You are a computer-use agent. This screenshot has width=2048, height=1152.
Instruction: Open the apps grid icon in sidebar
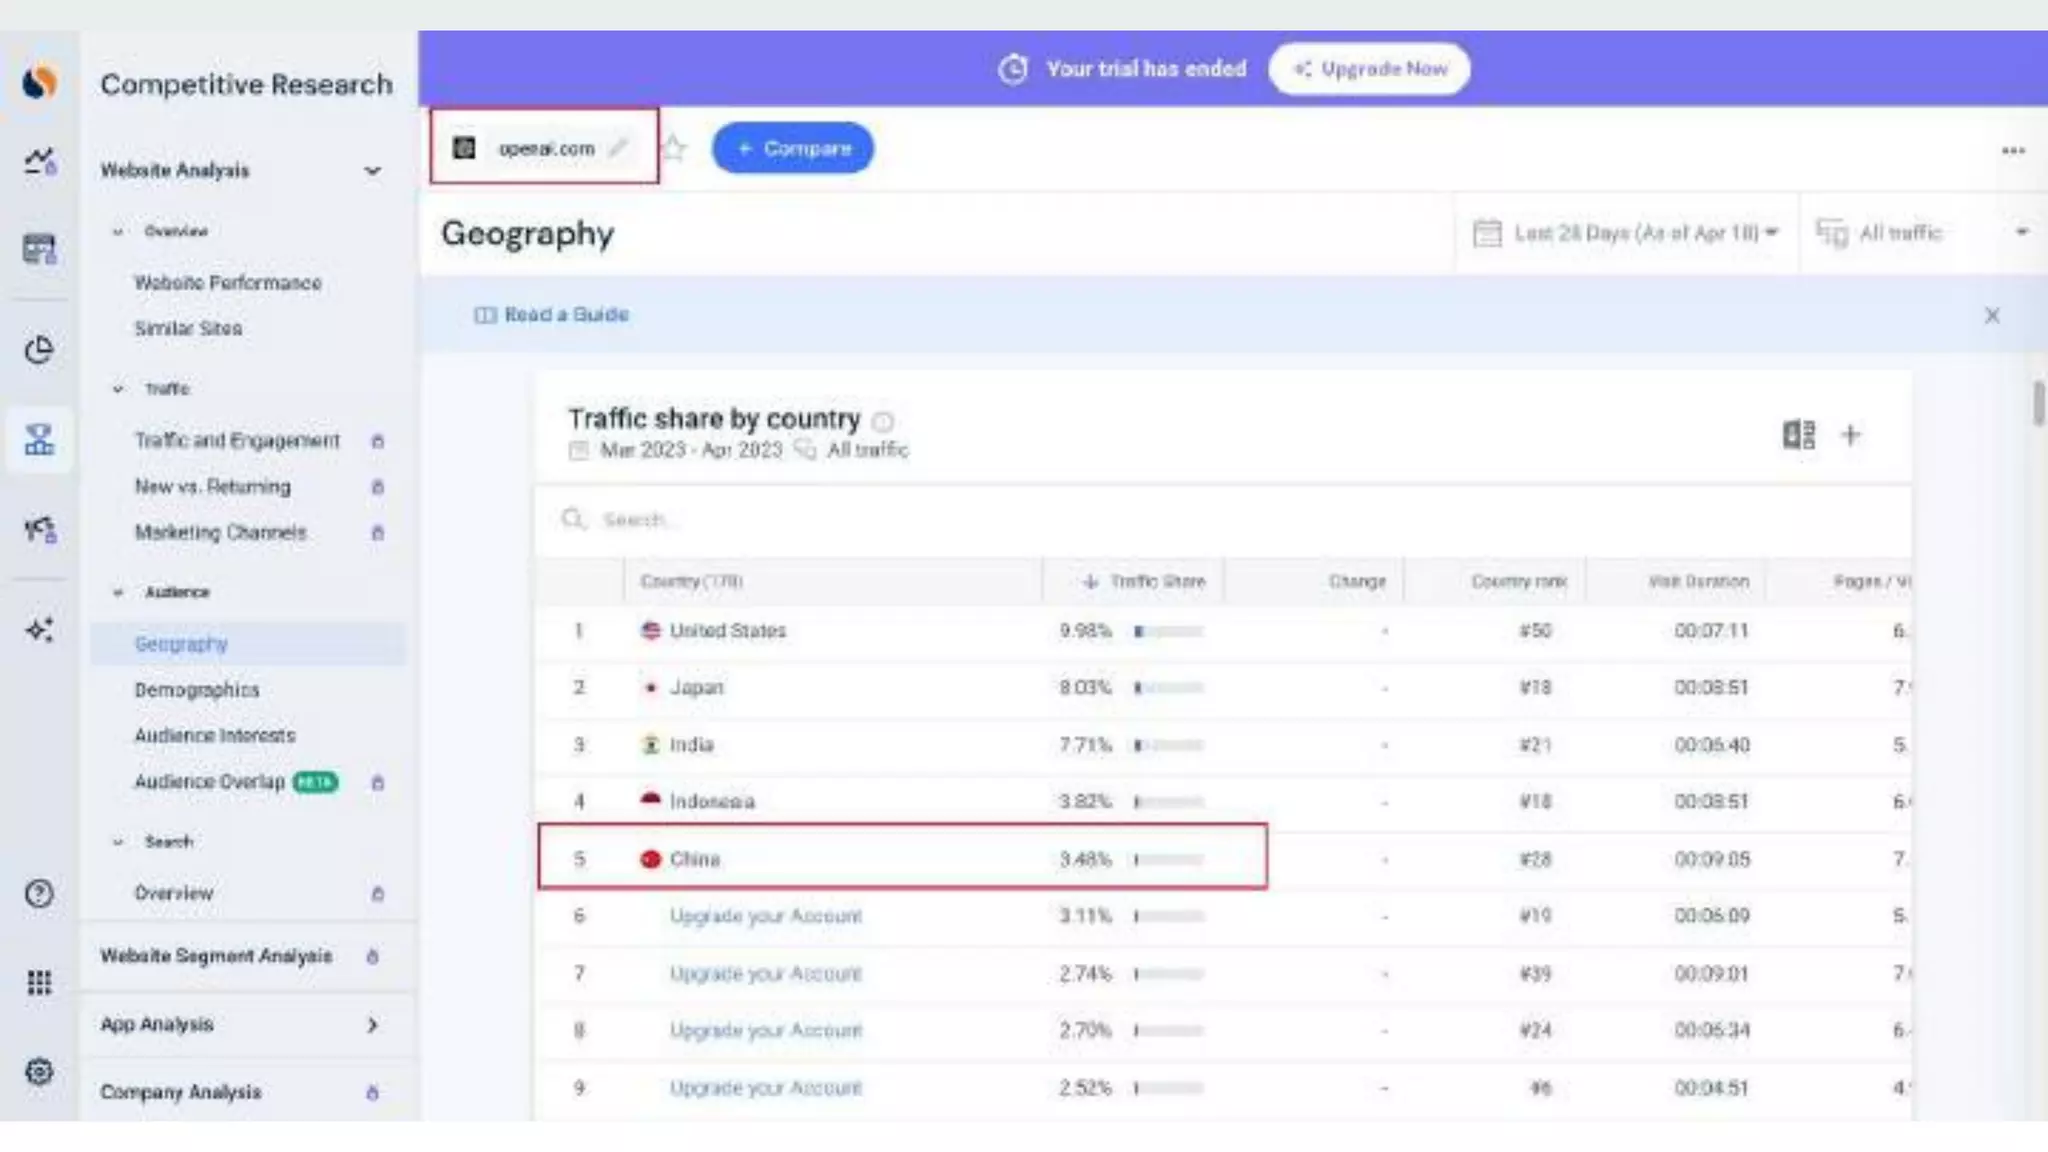point(39,982)
